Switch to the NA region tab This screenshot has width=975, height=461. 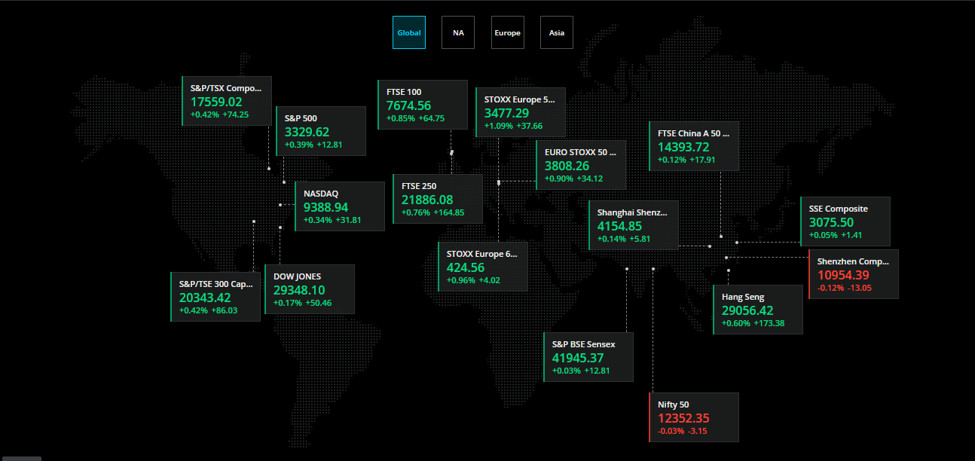(458, 32)
